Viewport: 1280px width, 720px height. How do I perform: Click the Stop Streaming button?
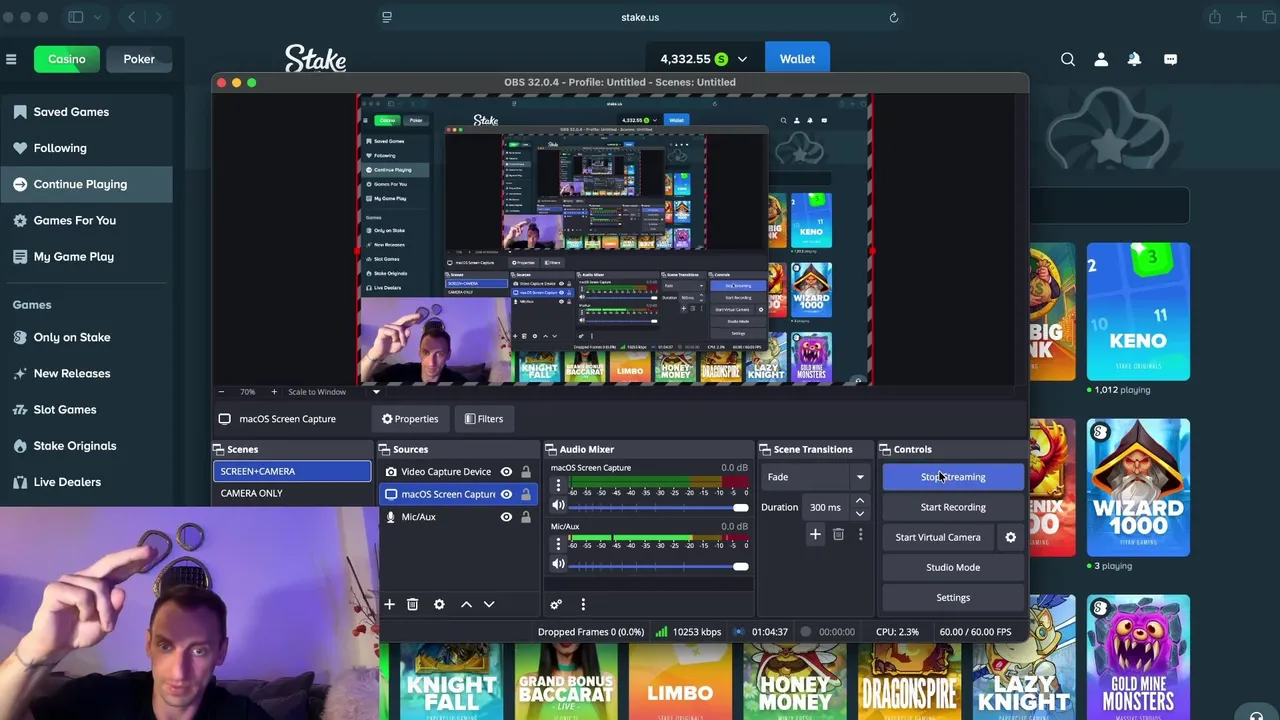coord(953,477)
